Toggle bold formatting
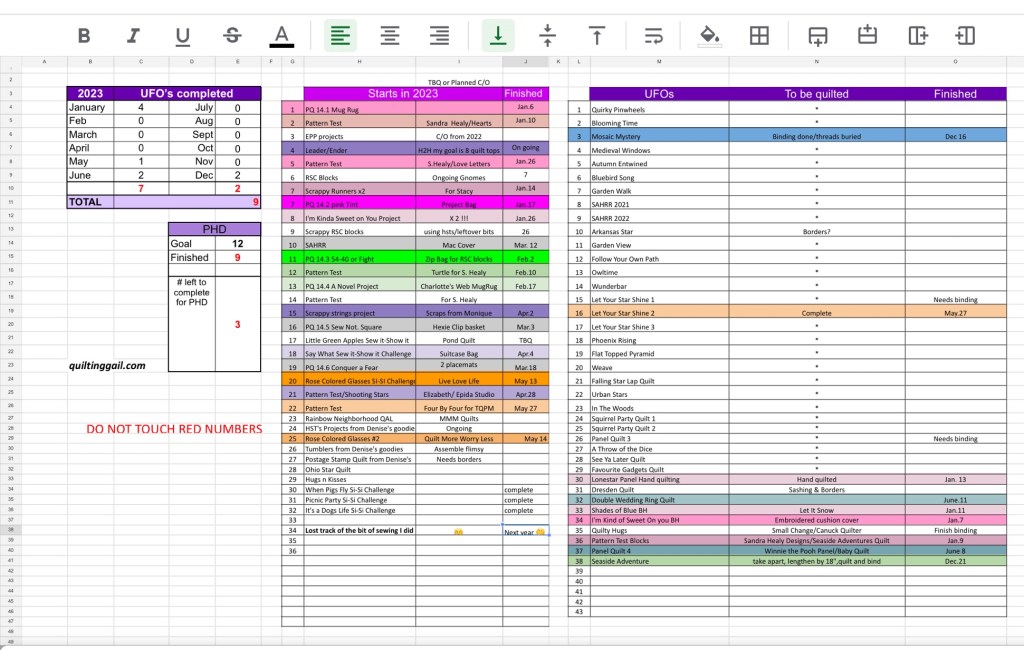 coord(84,36)
